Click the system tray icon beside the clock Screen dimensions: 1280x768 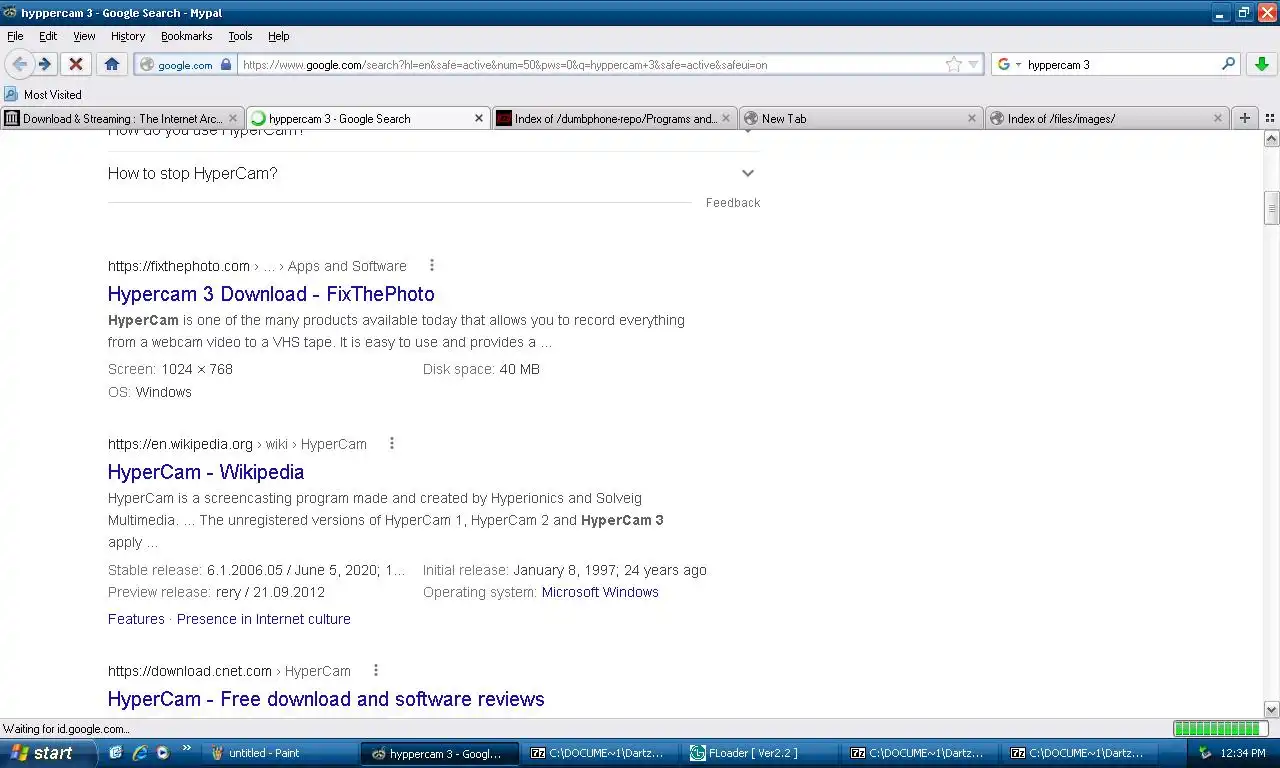pyautogui.click(x=1205, y=753)
